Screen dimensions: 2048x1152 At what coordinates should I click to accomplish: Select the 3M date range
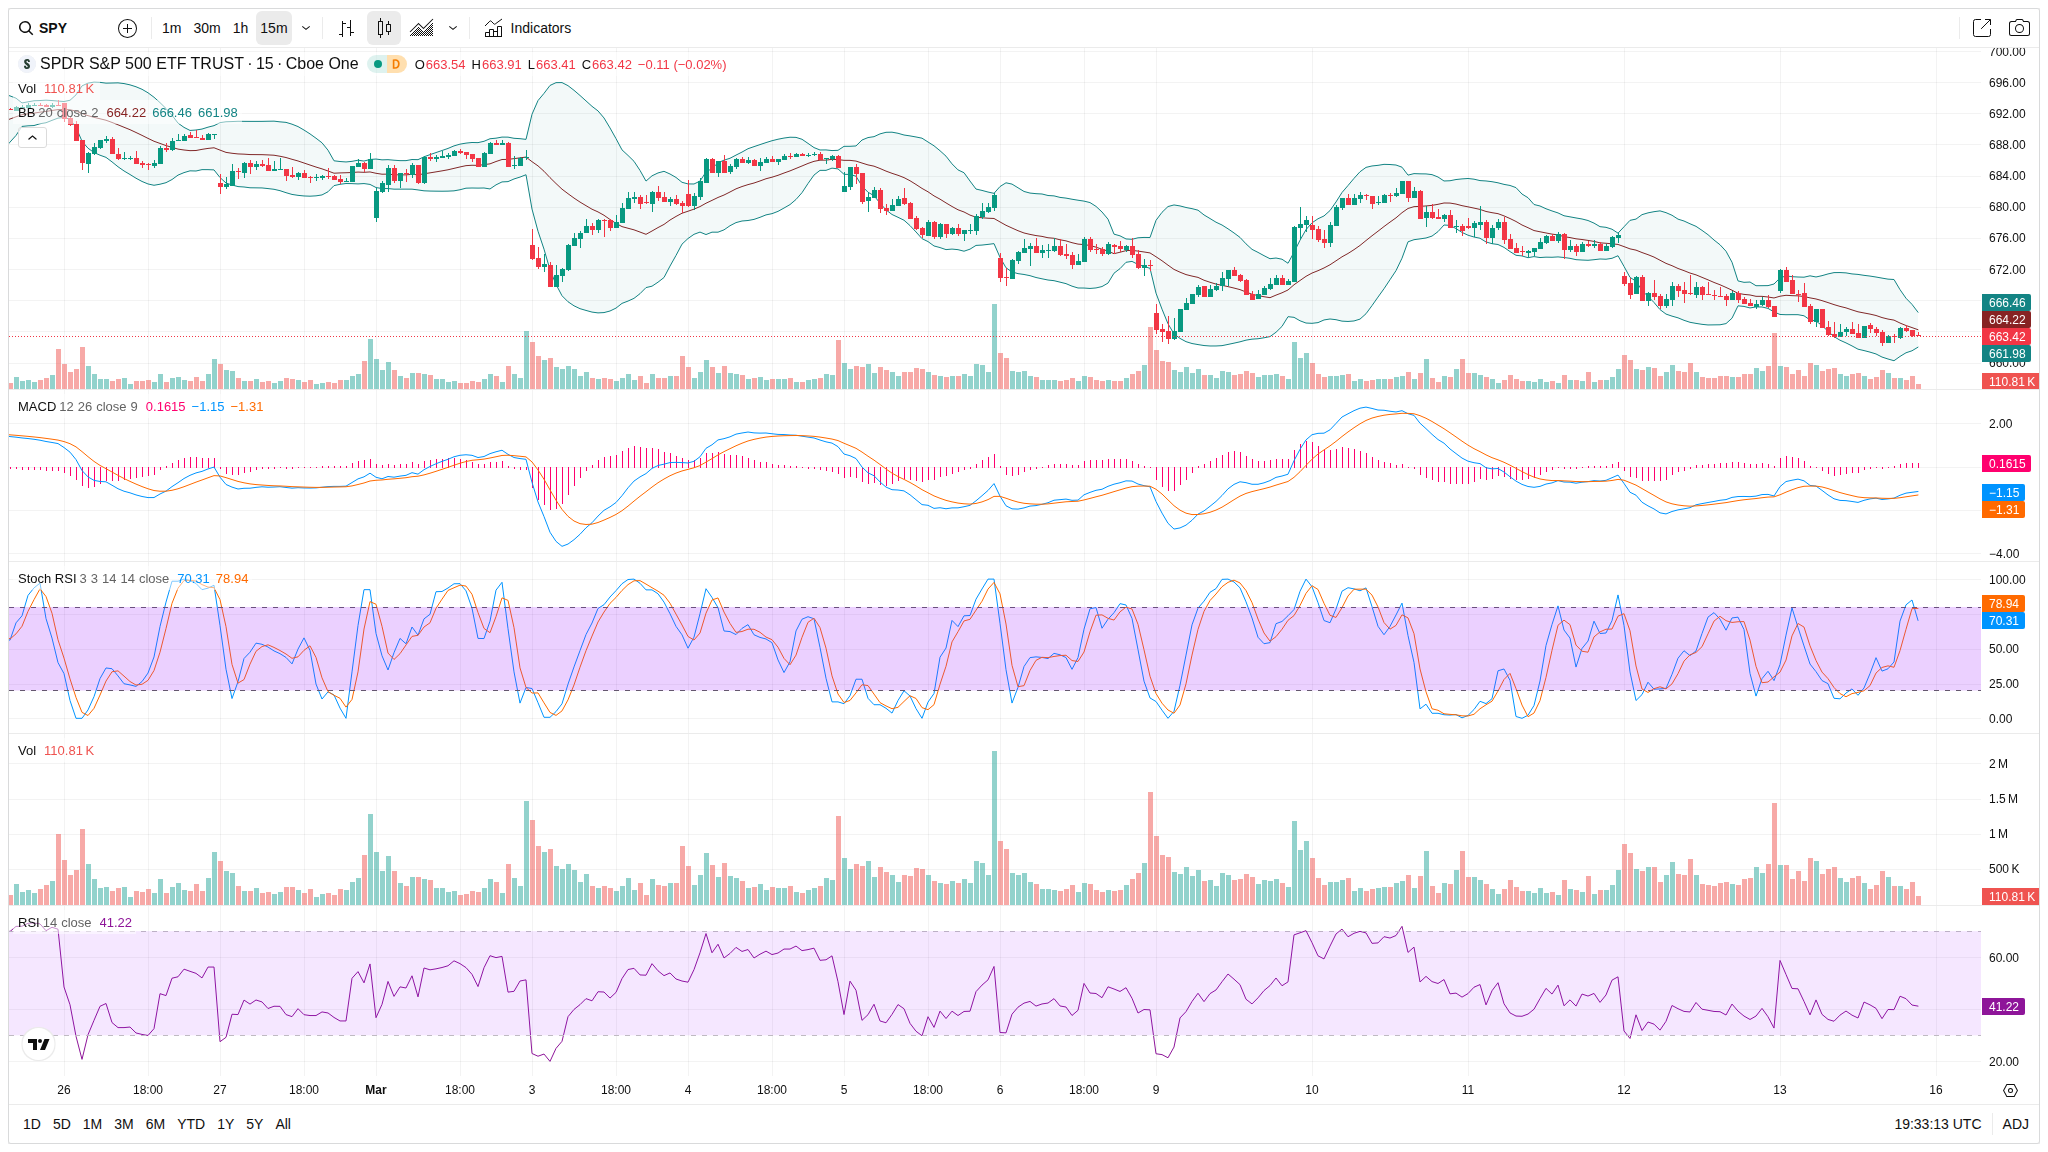tap(123, 1124)
